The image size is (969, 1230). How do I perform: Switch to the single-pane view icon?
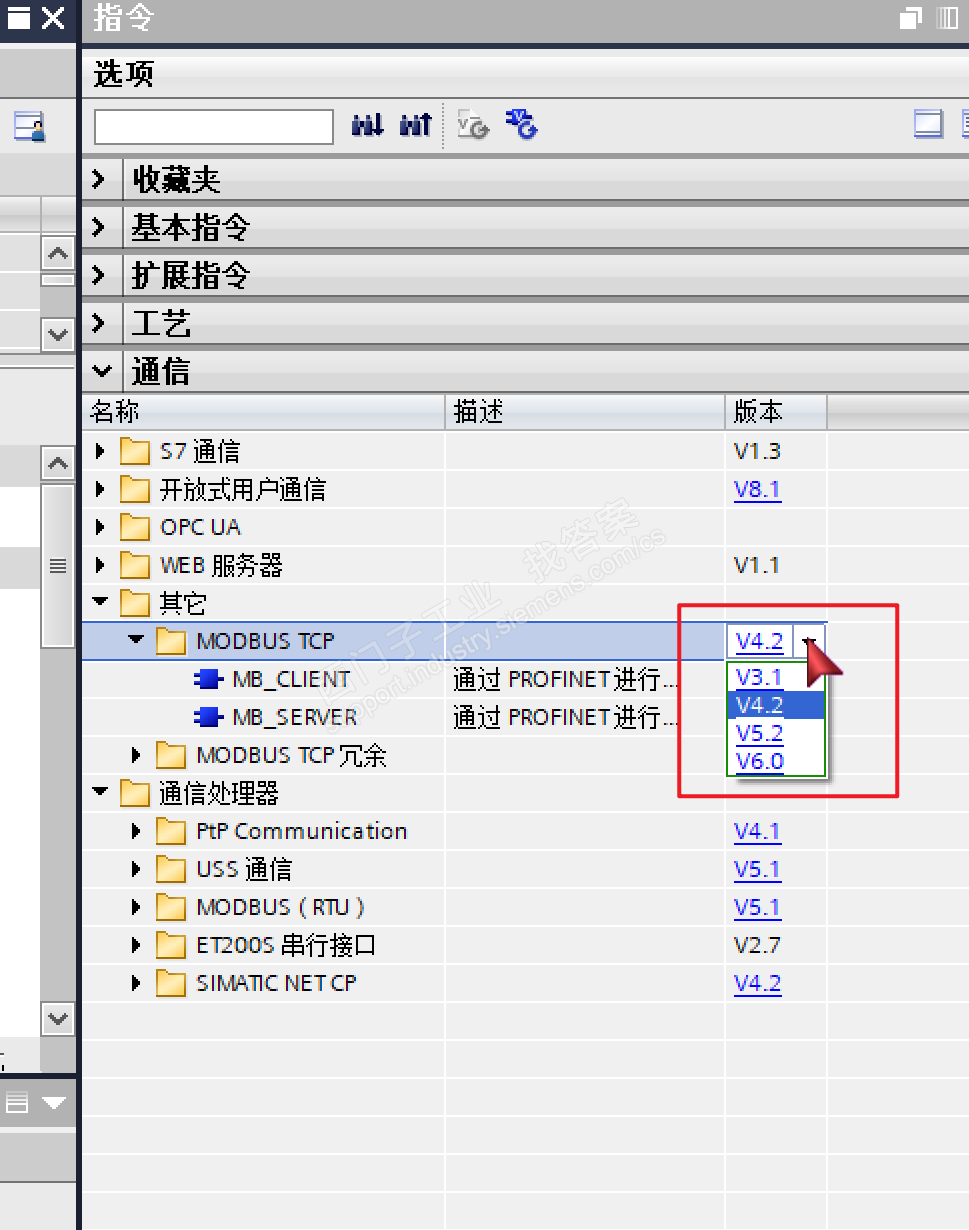pyautogui.click(x=929, y=125)
